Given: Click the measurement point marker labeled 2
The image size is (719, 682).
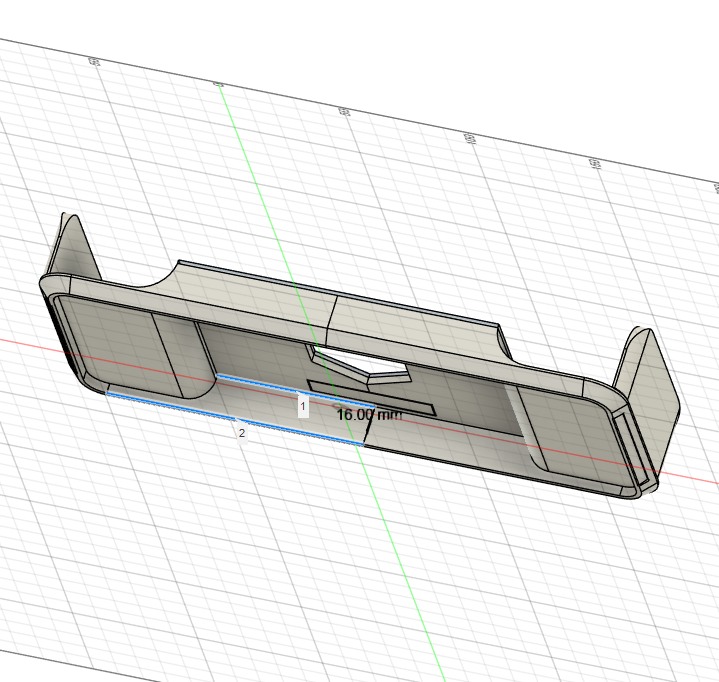Looking at the screenshot, I should click(x=241, y=433).
